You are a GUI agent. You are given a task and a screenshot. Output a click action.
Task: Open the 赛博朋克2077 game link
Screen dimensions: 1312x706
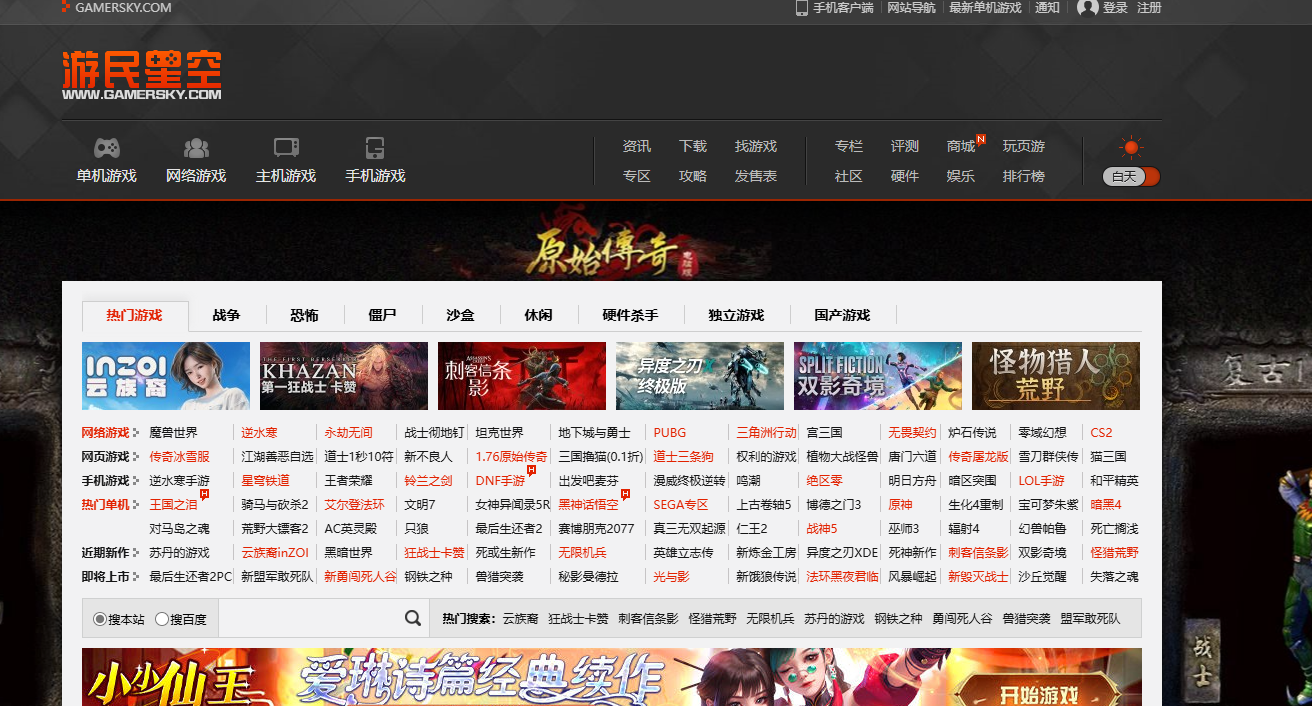coord(596,529)
